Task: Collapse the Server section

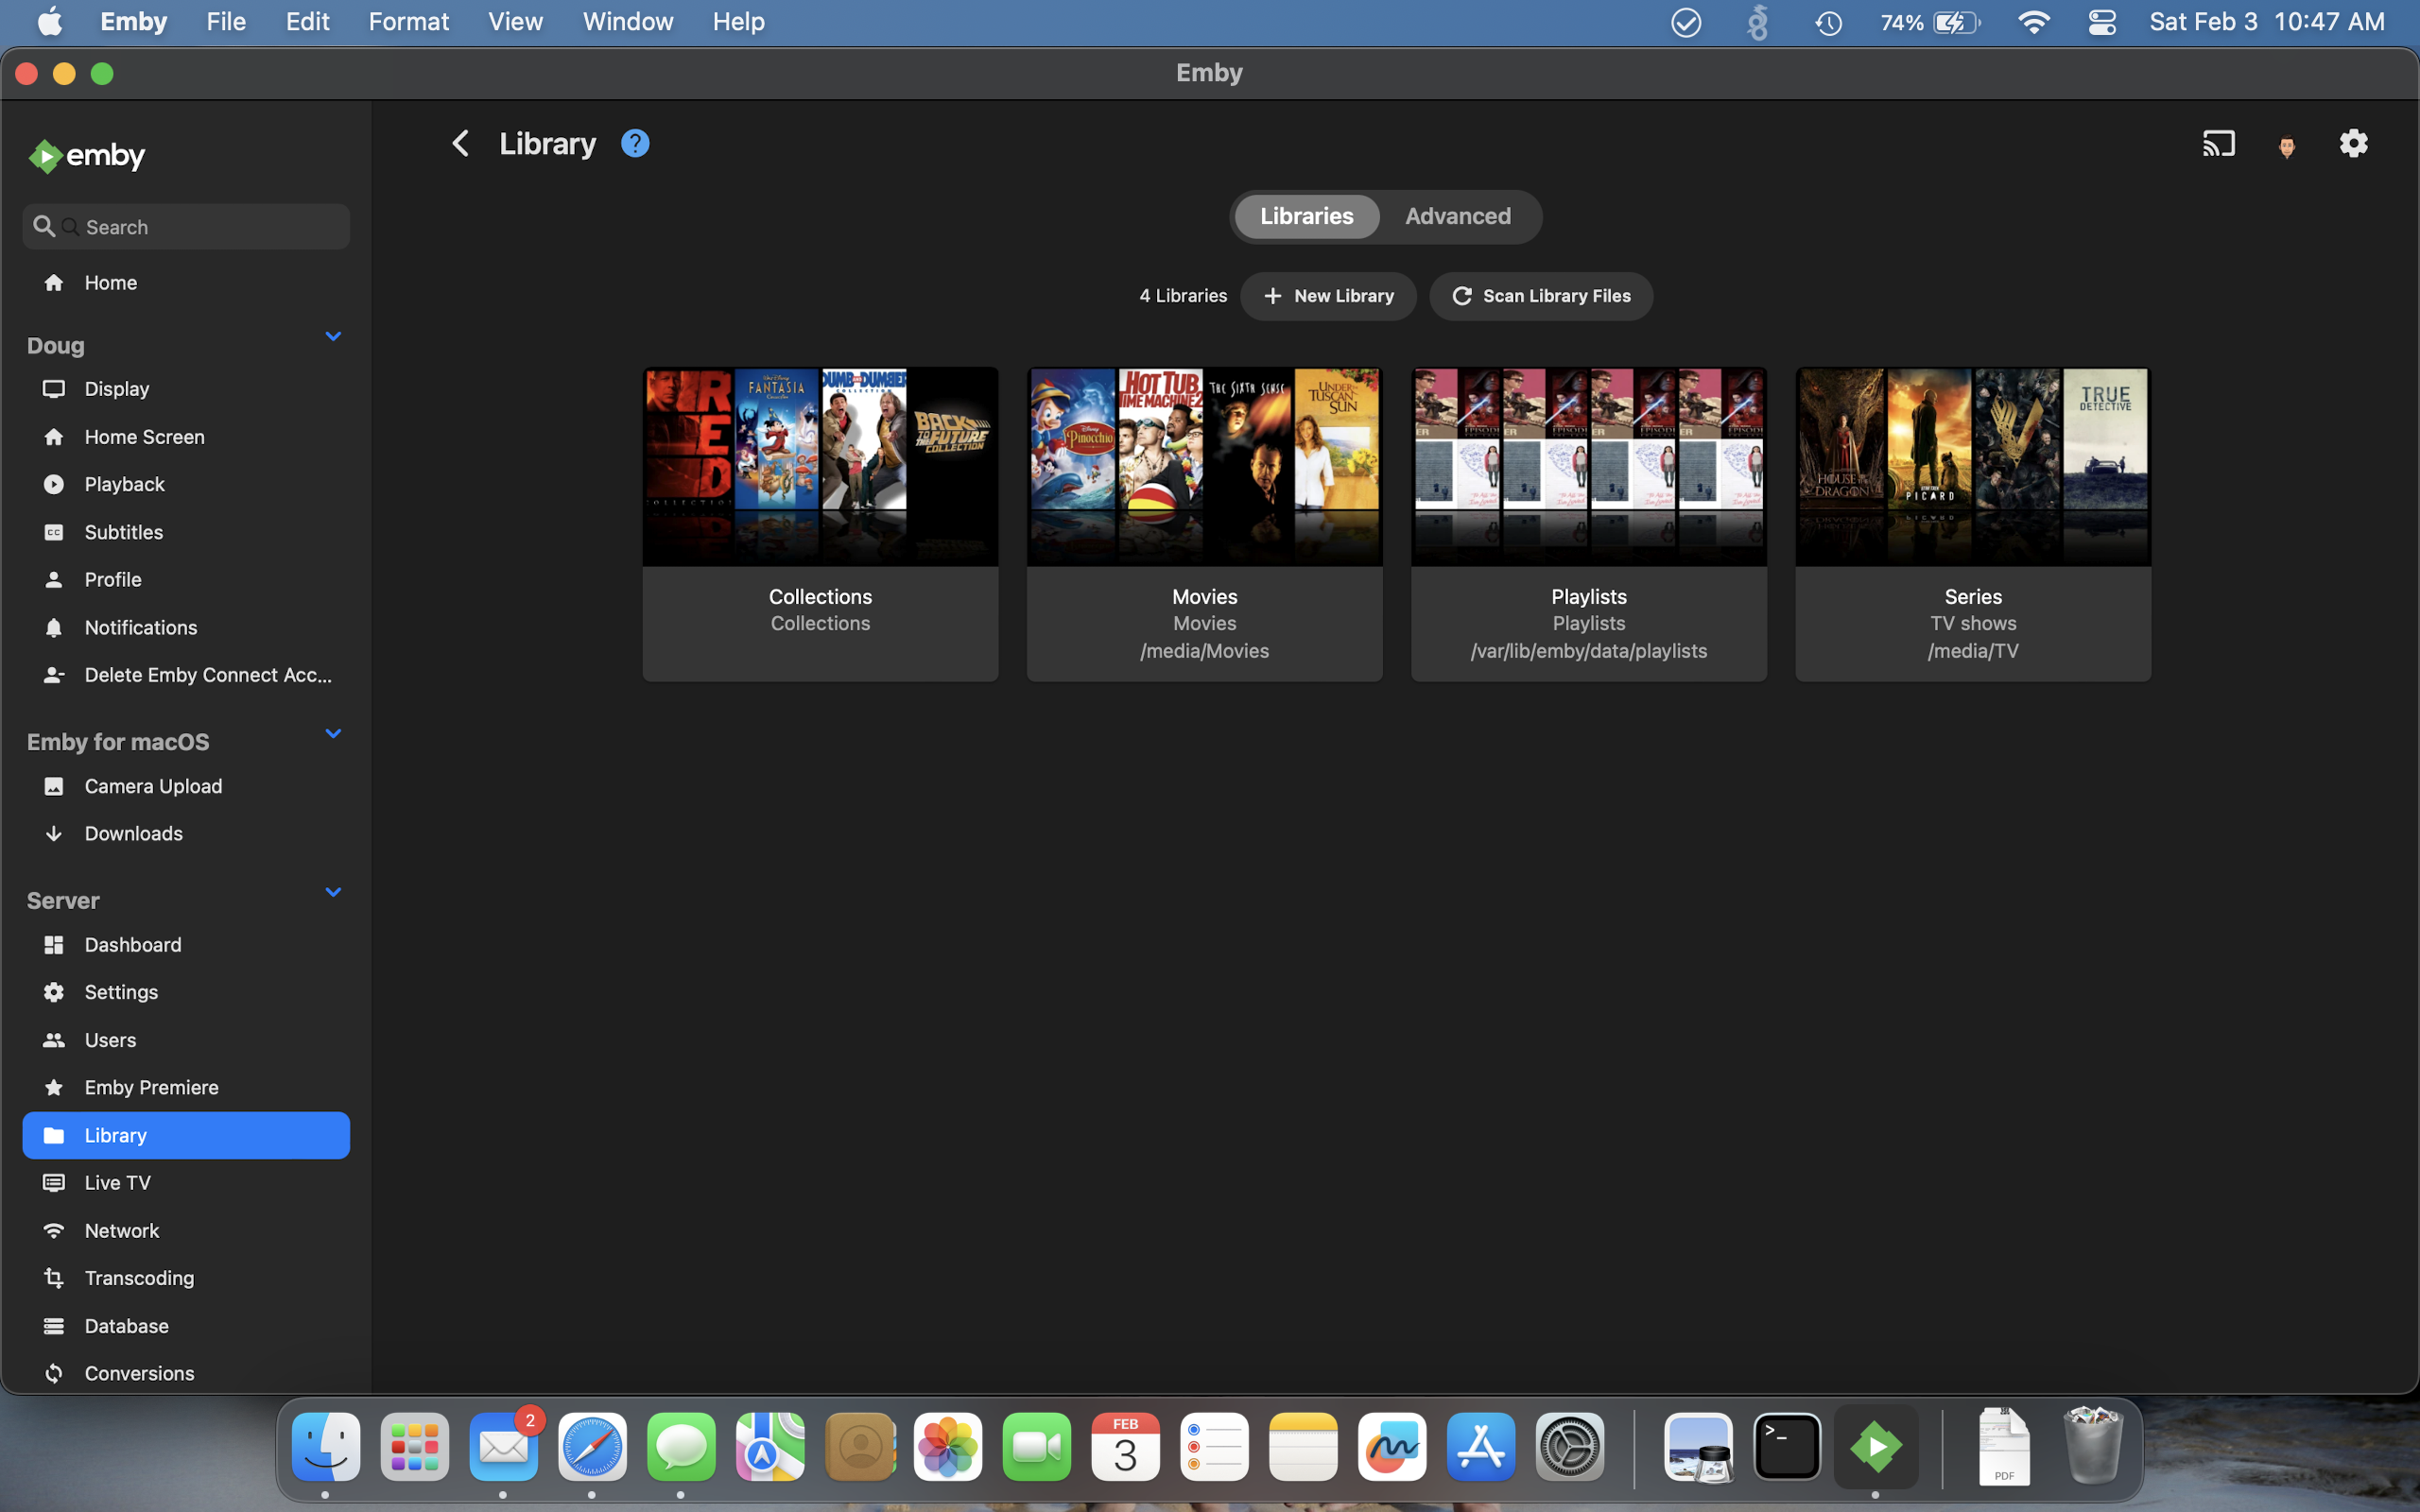Action: coord(333,892)
